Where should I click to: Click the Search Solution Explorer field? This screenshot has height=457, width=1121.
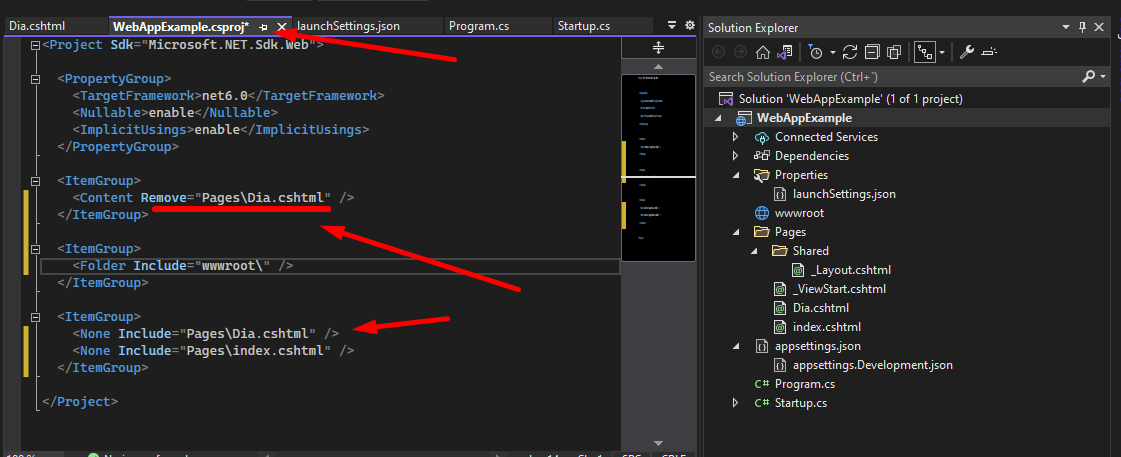[890, 76]
